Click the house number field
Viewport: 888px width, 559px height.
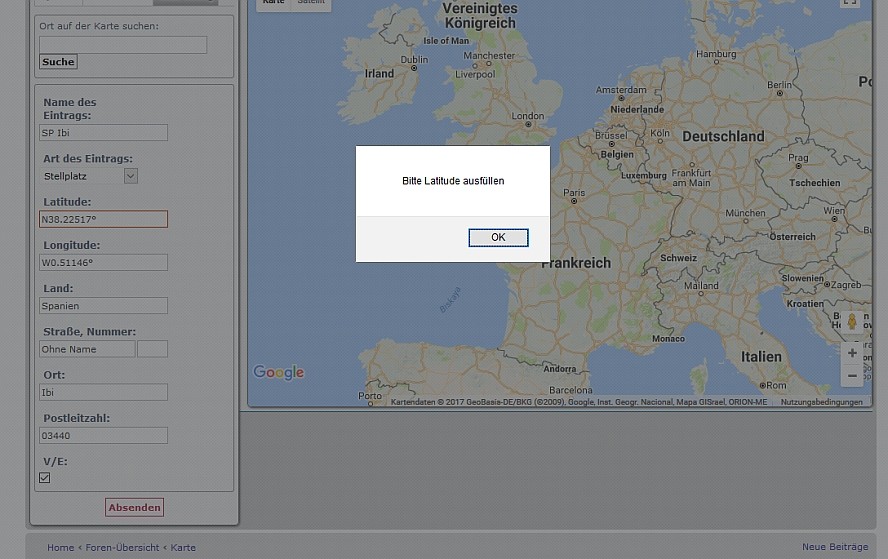click(152, 349)
